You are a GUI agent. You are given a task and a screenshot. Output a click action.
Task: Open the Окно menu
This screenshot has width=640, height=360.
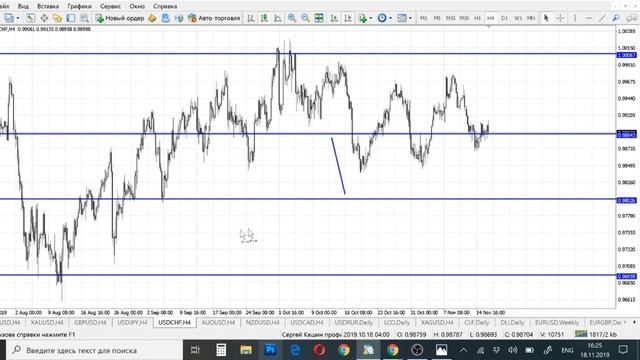point(137,6)
